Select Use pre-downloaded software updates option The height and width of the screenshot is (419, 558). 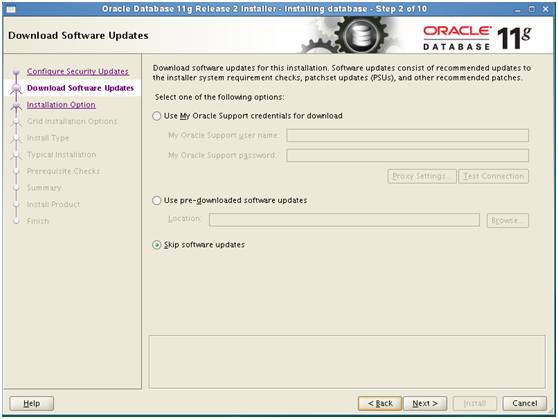(x=157, y=200)
